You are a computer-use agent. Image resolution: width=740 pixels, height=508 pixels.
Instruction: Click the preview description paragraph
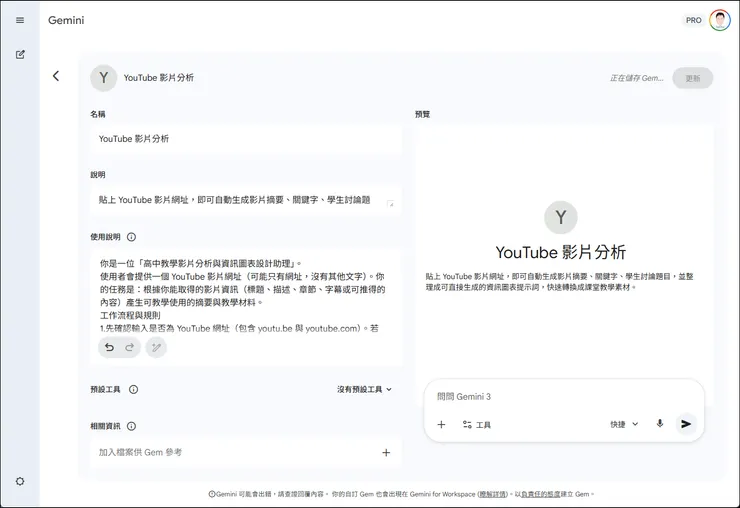tap(560, 282)
